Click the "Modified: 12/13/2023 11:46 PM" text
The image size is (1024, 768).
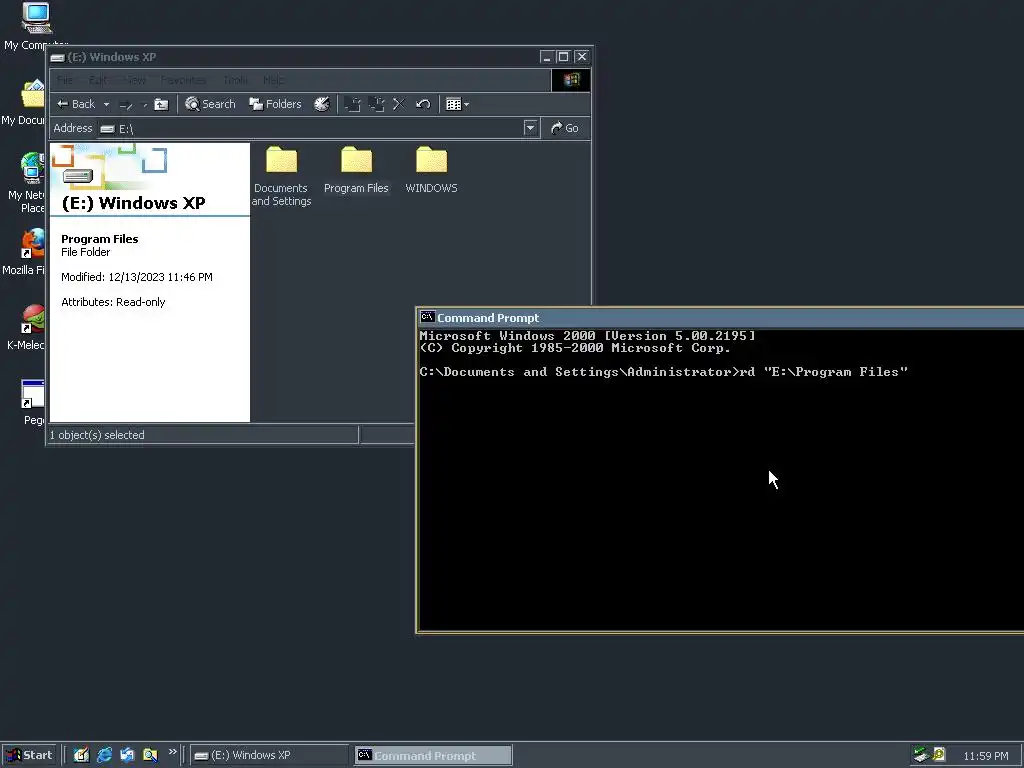[x=136, y=278]
